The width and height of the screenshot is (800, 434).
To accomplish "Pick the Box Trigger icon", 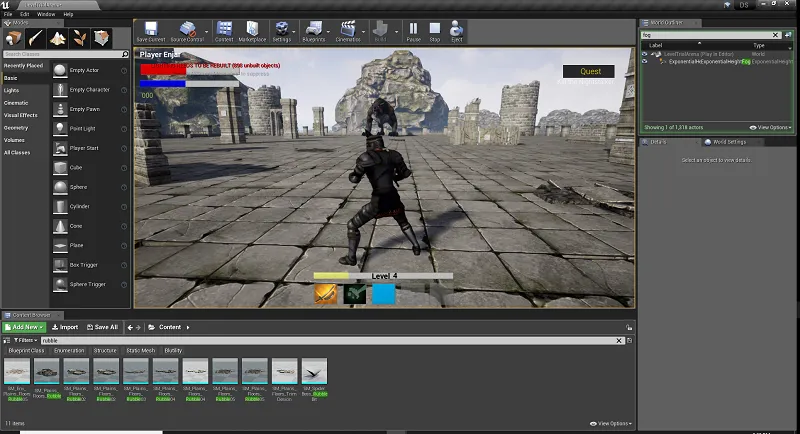I will pos(60,265).
